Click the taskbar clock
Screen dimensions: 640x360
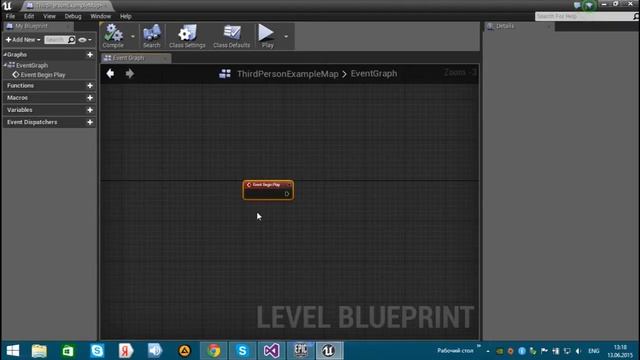pyautogui.click(x=620, y=351)
